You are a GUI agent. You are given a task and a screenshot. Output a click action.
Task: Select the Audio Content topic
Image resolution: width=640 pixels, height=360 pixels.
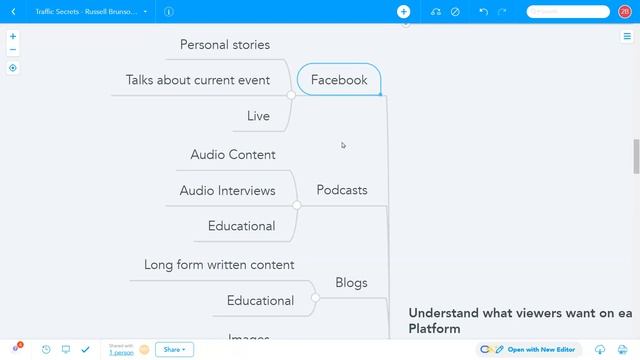[x=233, y=155]
